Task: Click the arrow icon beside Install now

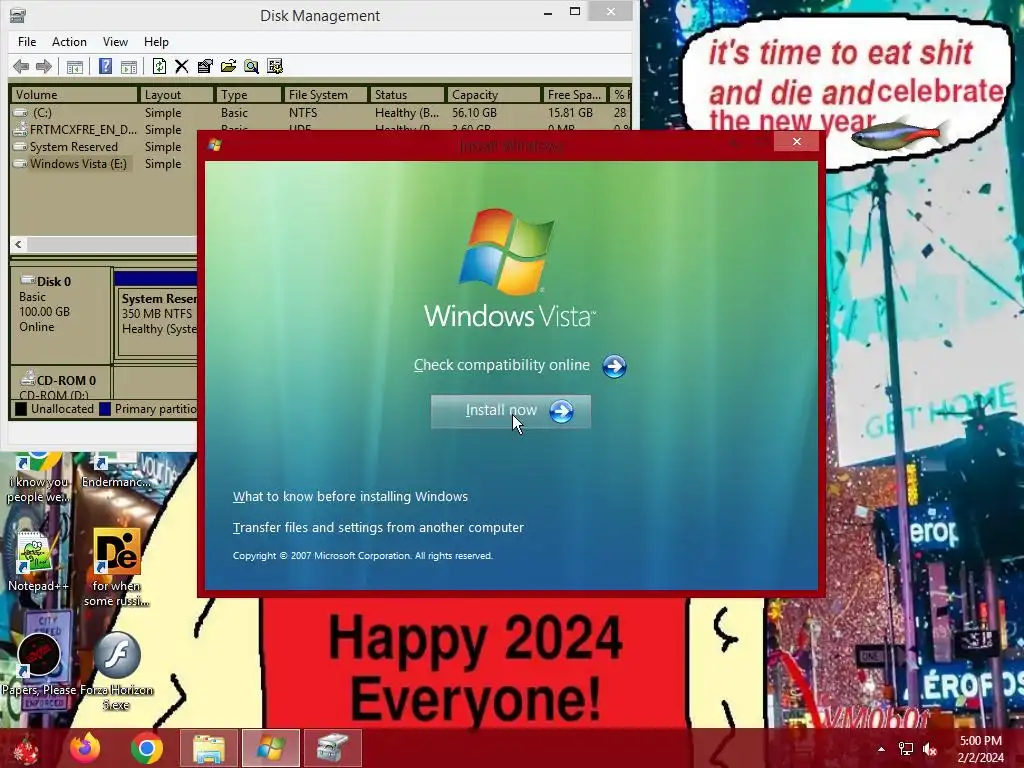Action: [x=561, y=411]
